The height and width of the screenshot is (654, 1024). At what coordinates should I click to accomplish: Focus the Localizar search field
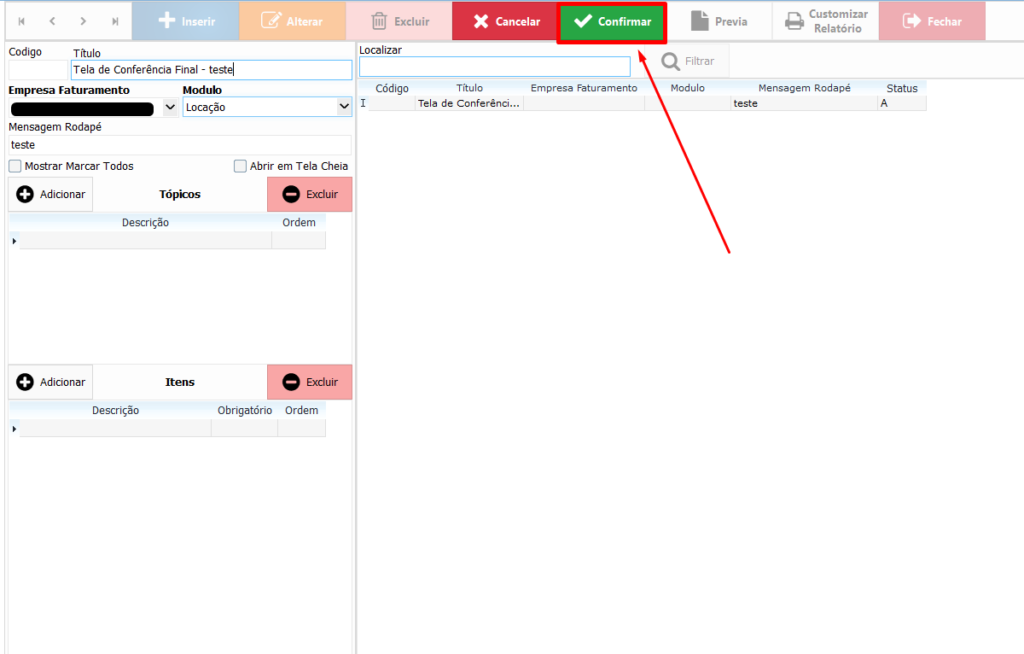point(494,67)
